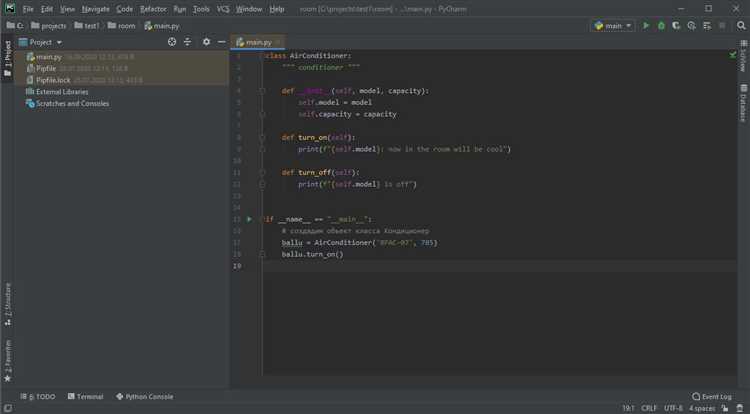
Task: Open the Refactor menu
Action: [x=153, y=9]
